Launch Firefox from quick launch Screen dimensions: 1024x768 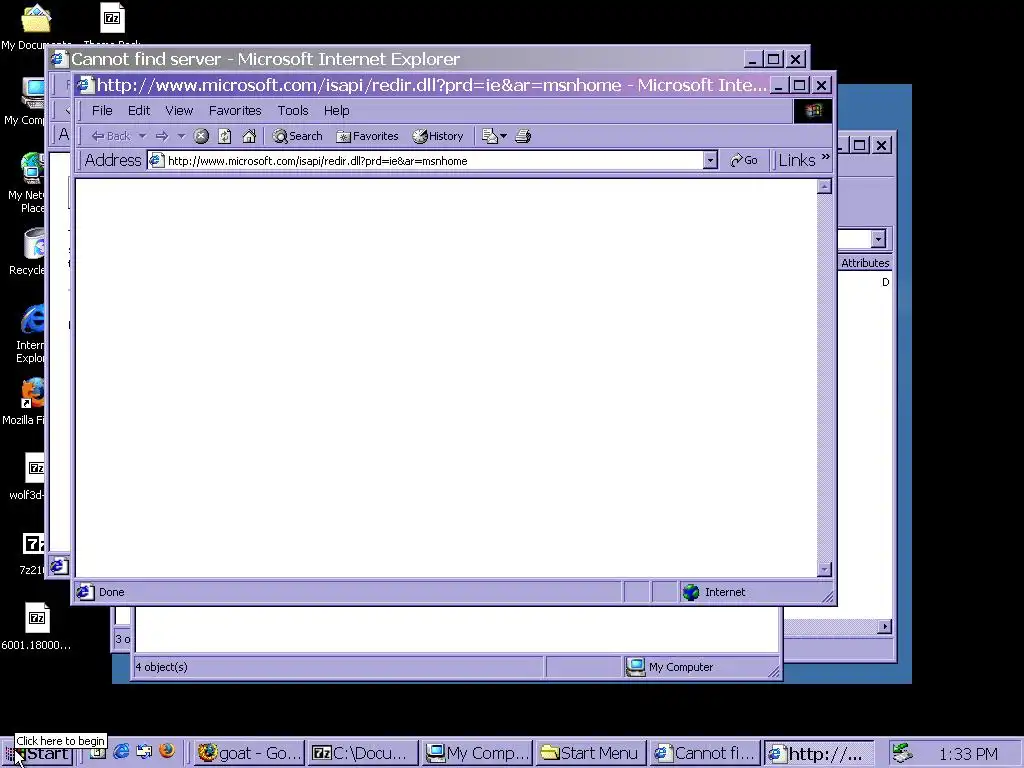[167, 751]
